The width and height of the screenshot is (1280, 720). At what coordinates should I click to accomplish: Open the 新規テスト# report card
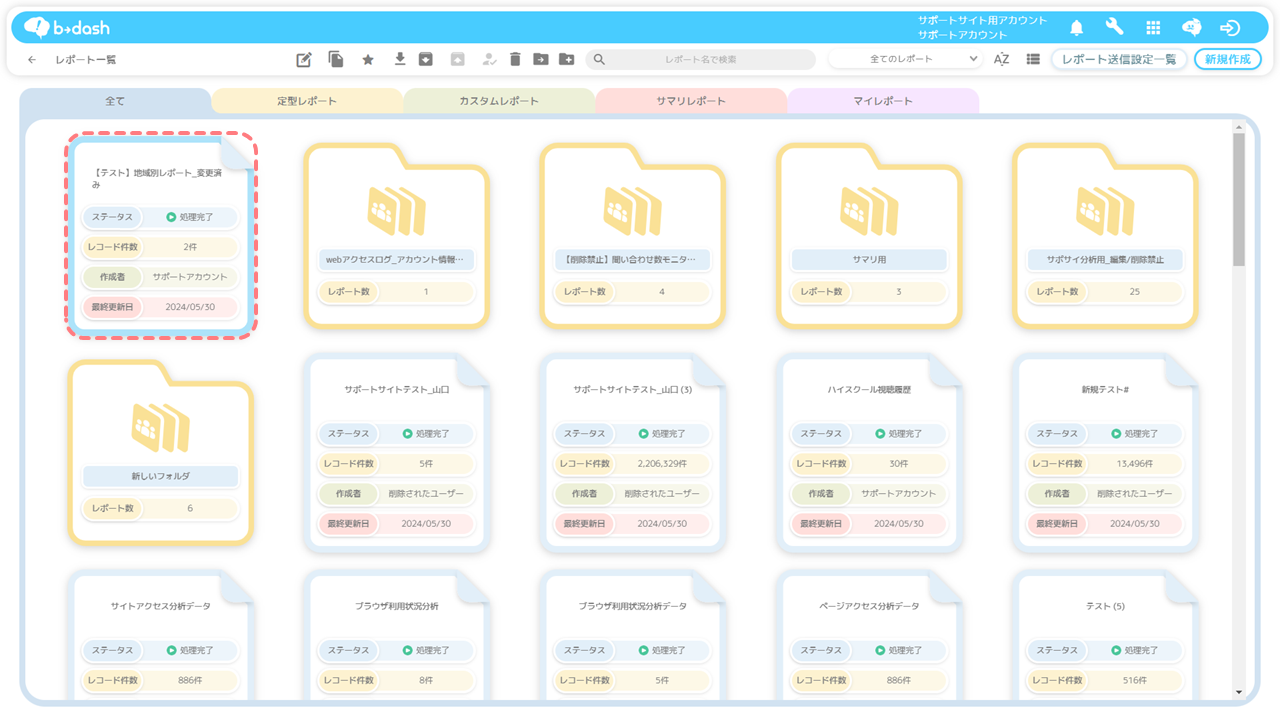[x=1105, y=452]
